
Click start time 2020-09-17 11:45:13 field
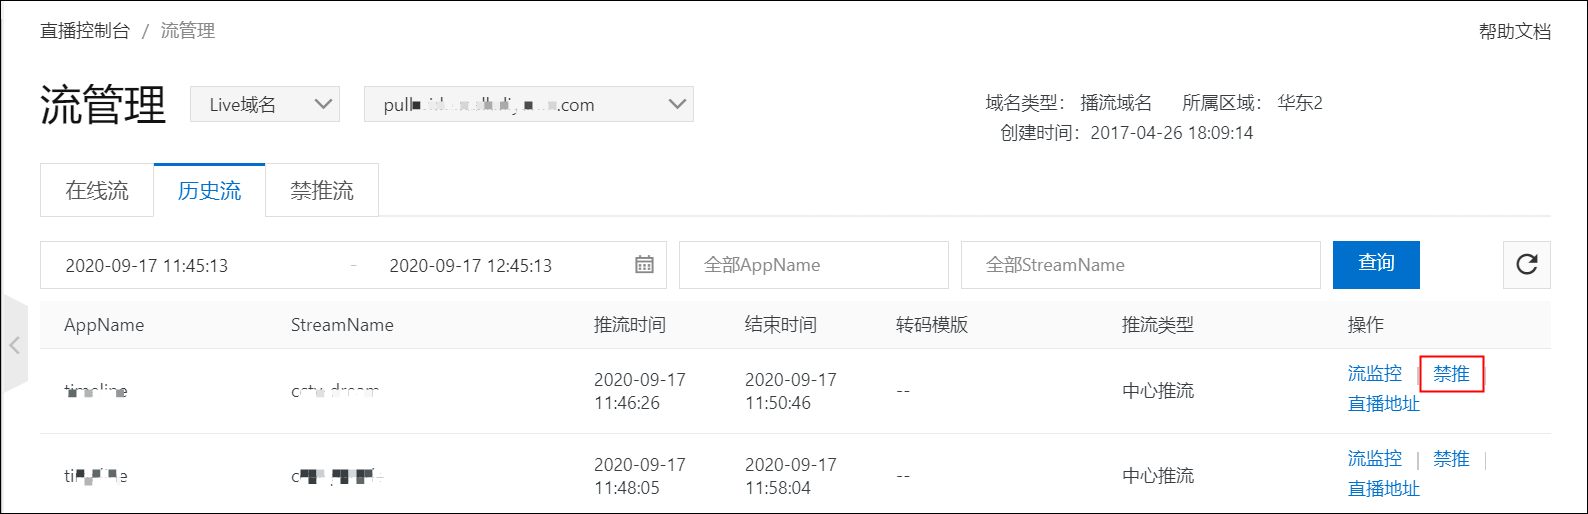pos(147,266)
